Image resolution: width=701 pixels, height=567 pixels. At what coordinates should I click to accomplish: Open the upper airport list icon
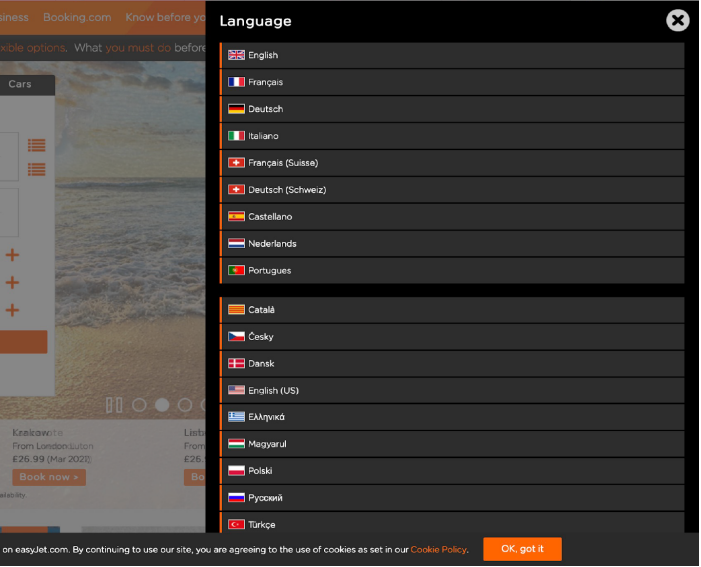[x=37, y=145]
